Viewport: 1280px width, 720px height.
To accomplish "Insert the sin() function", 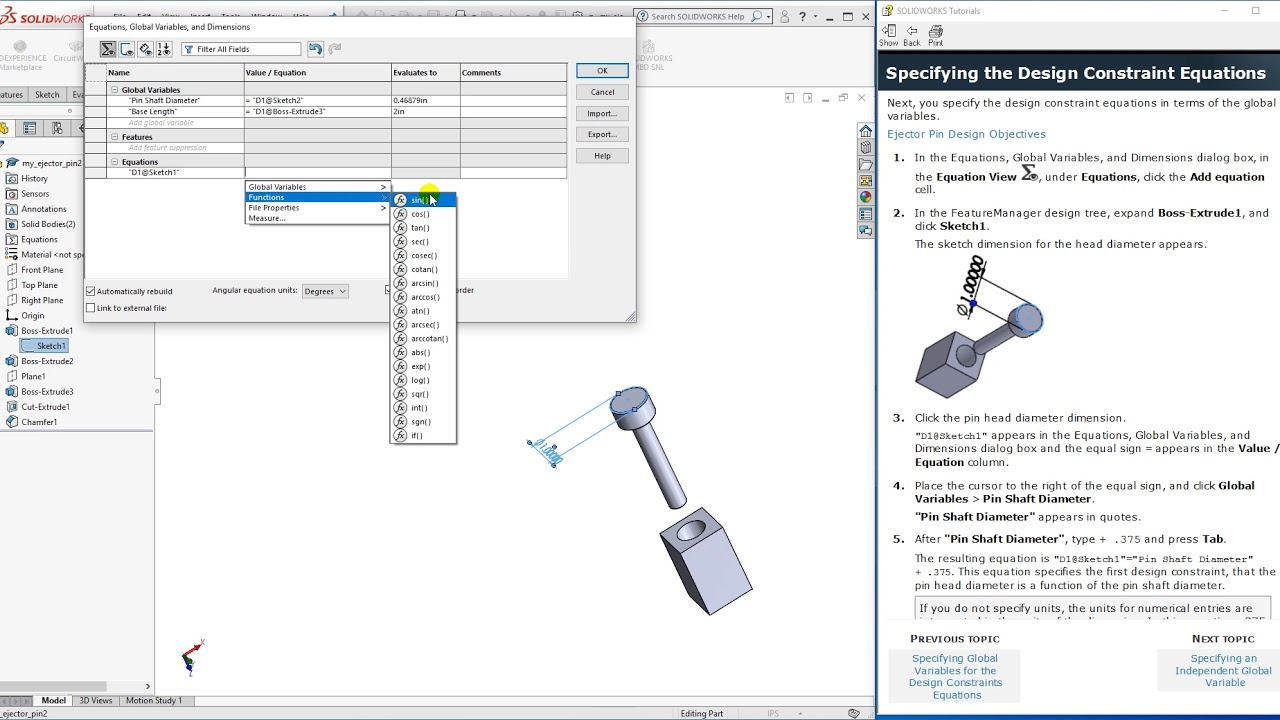I will (423, 200).
